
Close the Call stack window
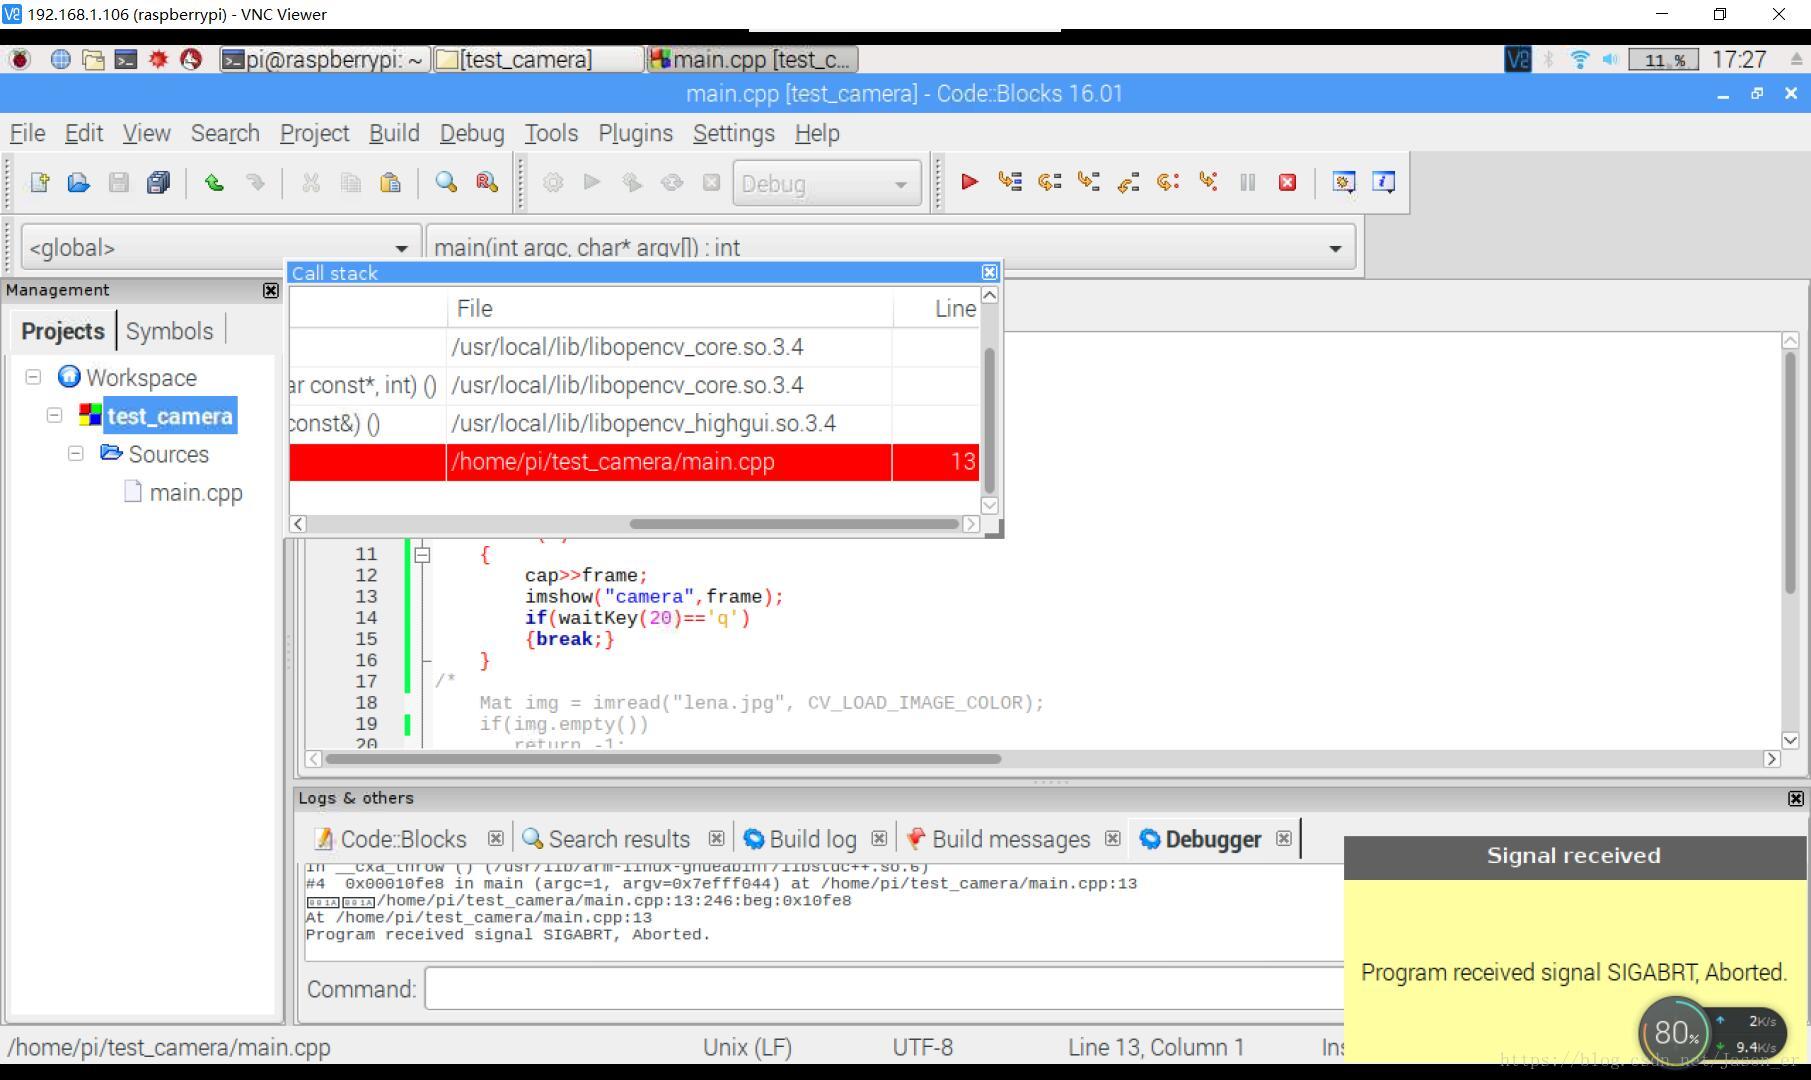pyautogui.click(x=989, y=272)
